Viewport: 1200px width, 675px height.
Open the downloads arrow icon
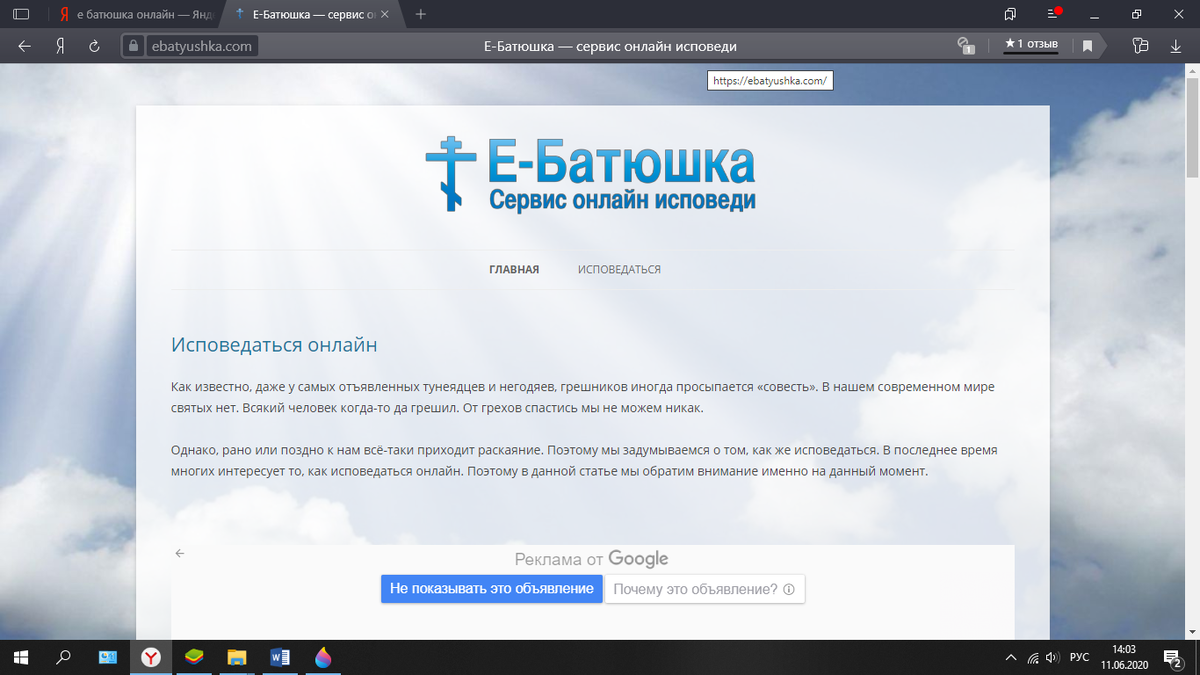coord(1176,46)
